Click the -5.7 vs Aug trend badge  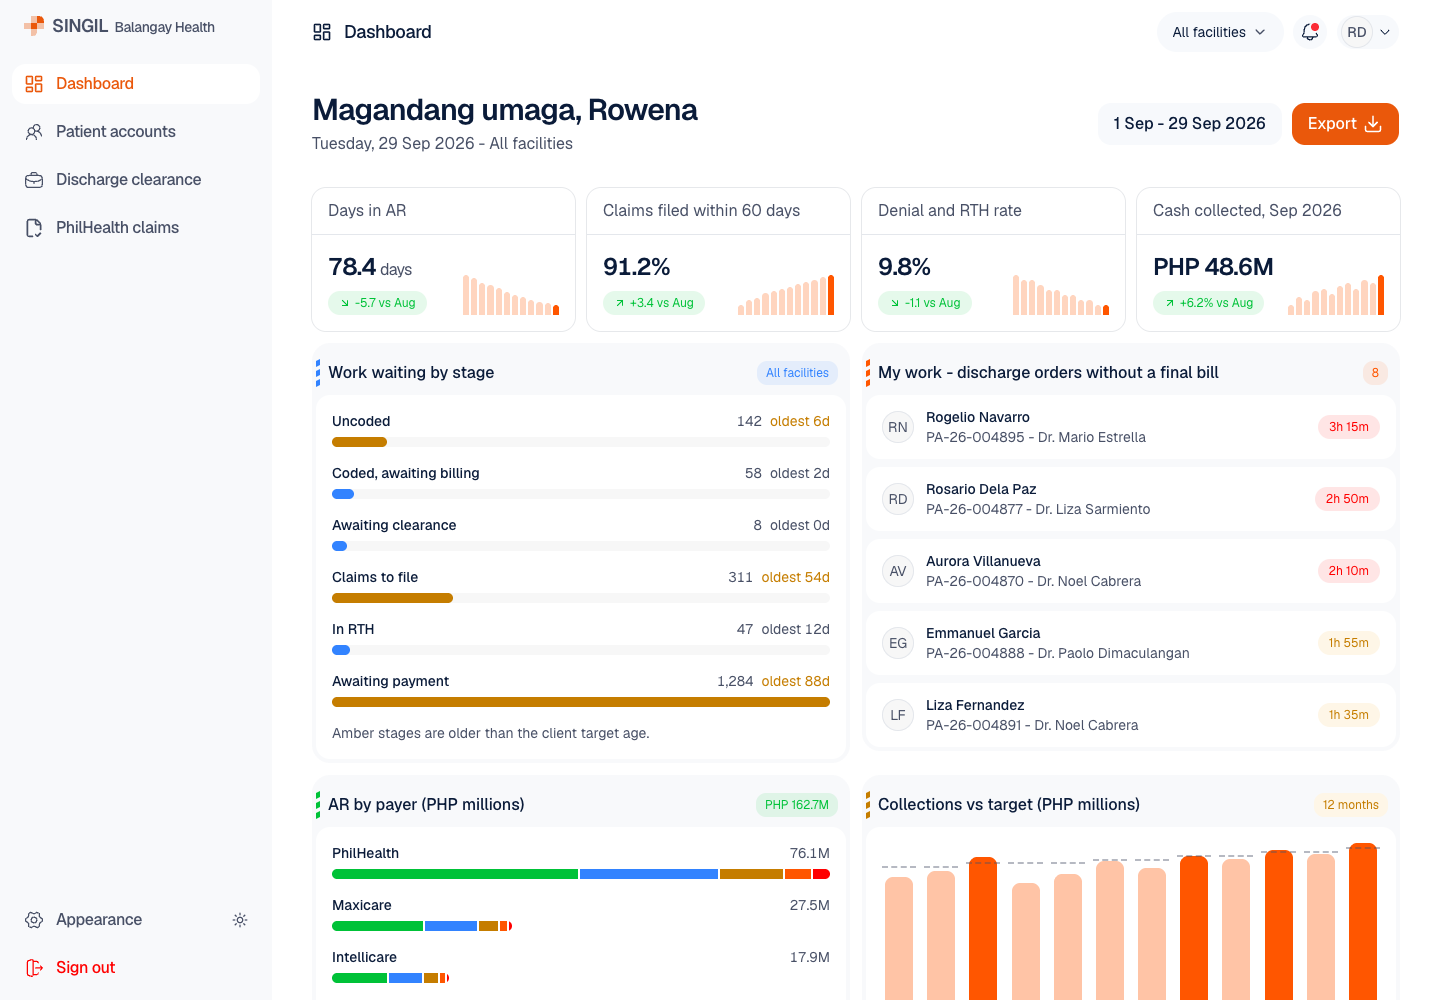(377, 303)
